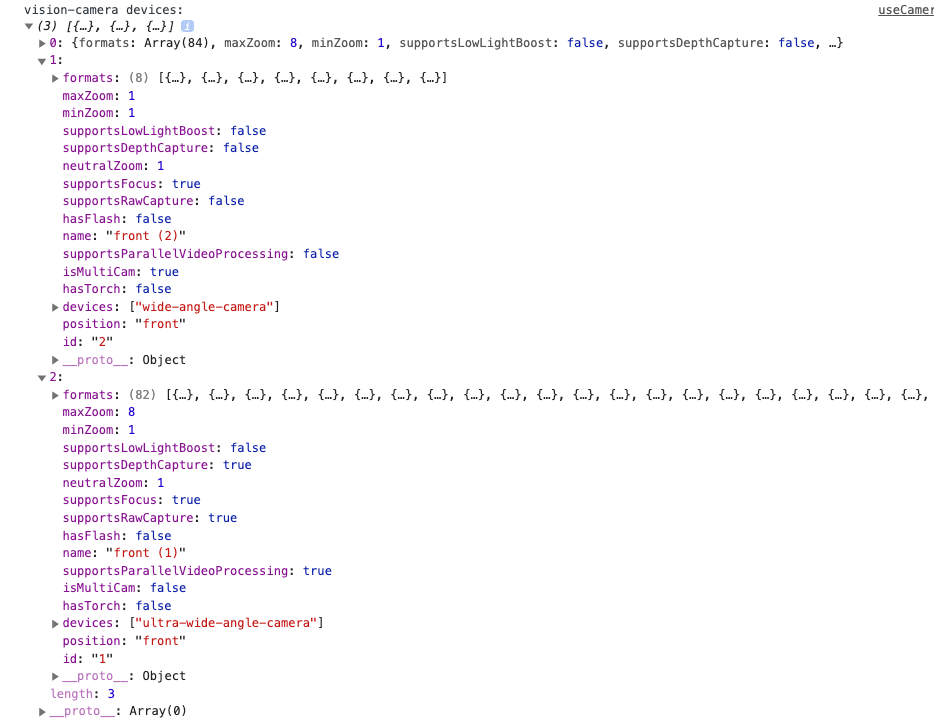Click the length: 3 property
This screenshot has height=722, width=934.
[83, 694]
